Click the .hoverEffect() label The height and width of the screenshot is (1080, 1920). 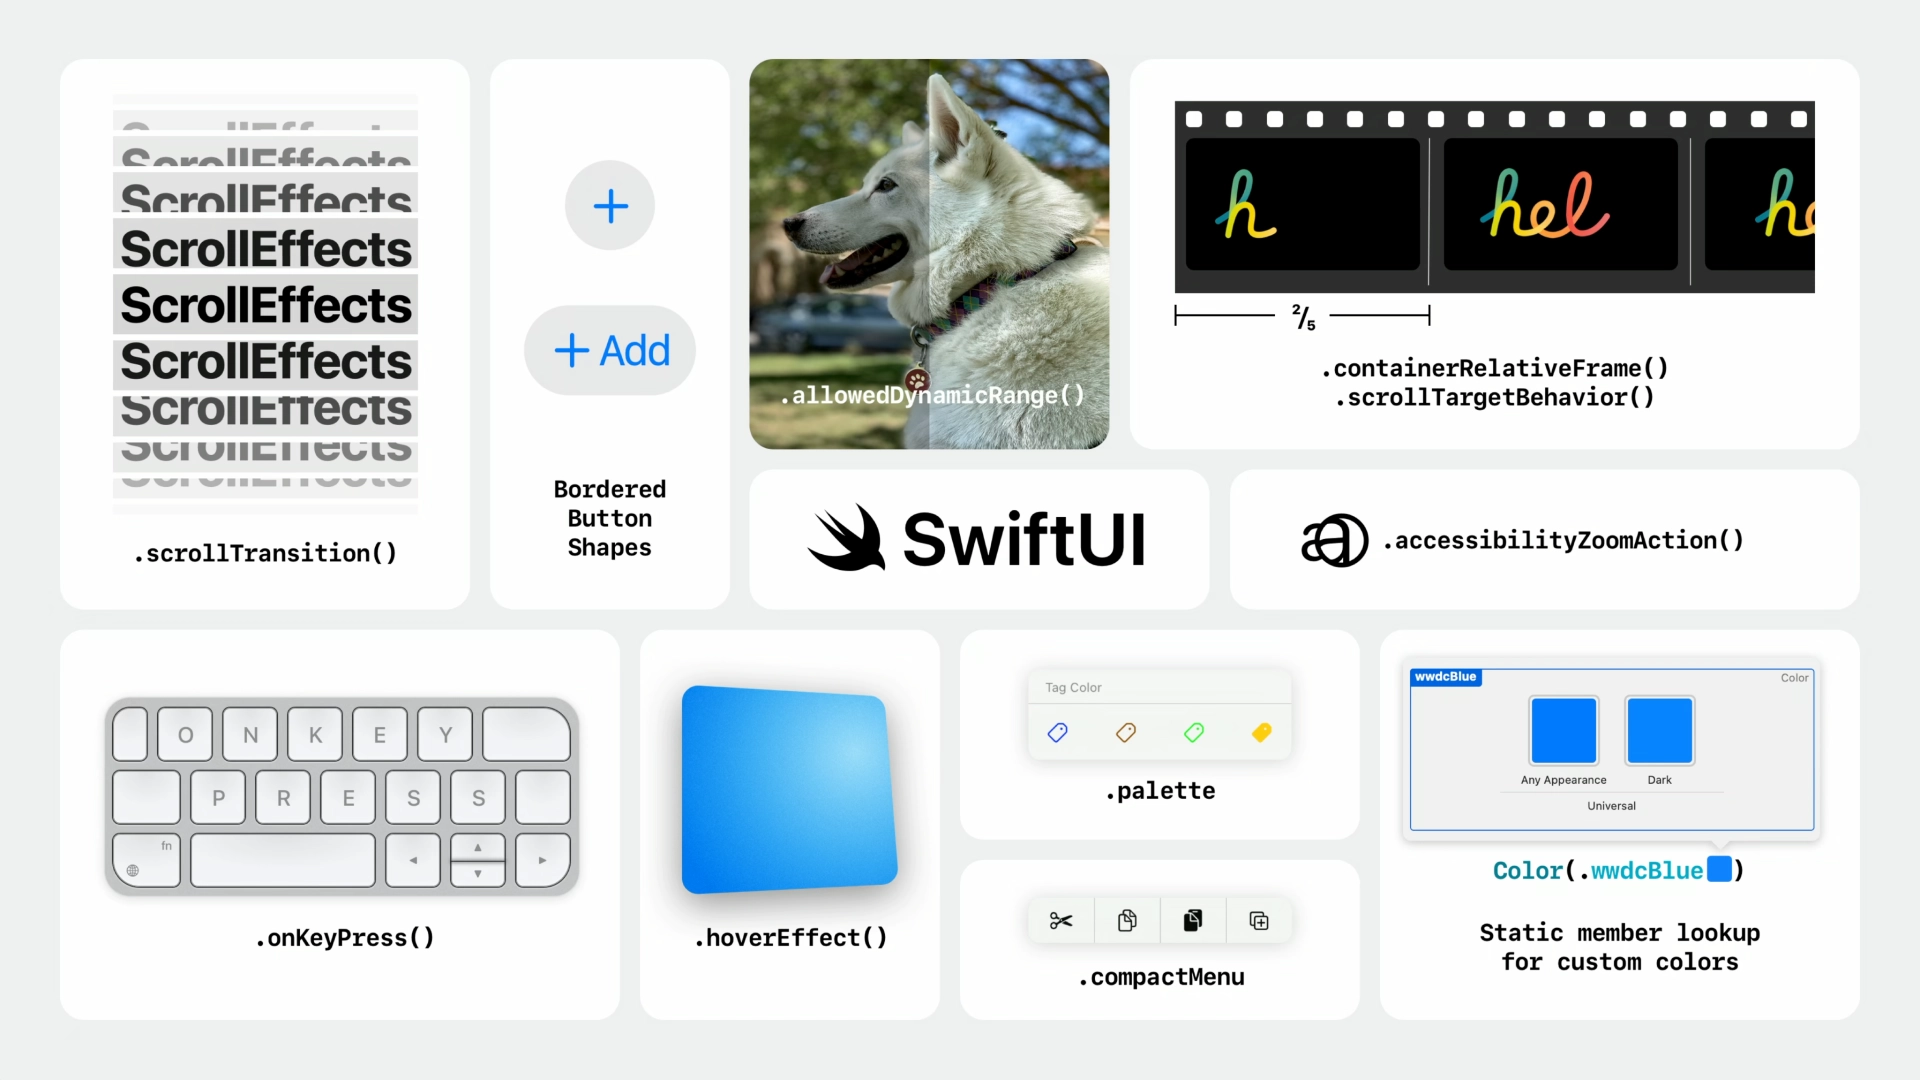point(790,938)
